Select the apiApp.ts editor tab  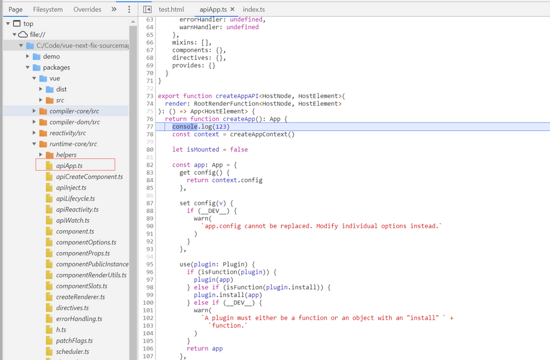[x=213, y=9]
